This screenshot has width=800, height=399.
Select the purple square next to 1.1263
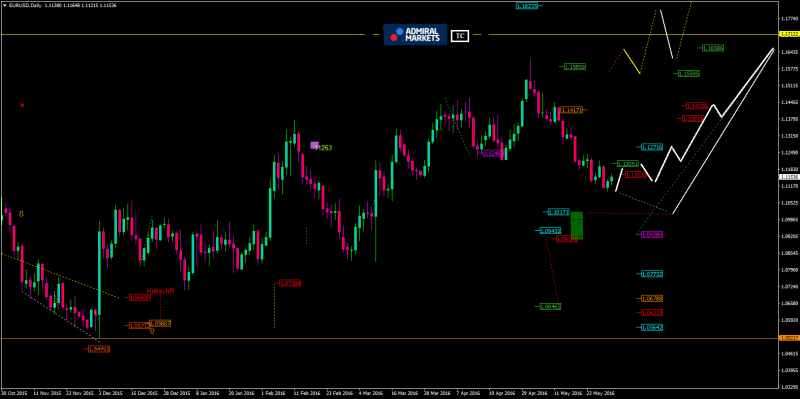point(314,145)
